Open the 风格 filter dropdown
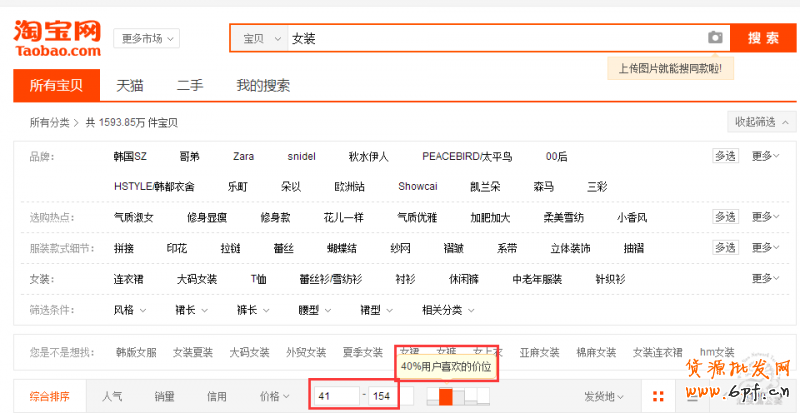This screenshot has height=413, width=800. click(129, 310)
